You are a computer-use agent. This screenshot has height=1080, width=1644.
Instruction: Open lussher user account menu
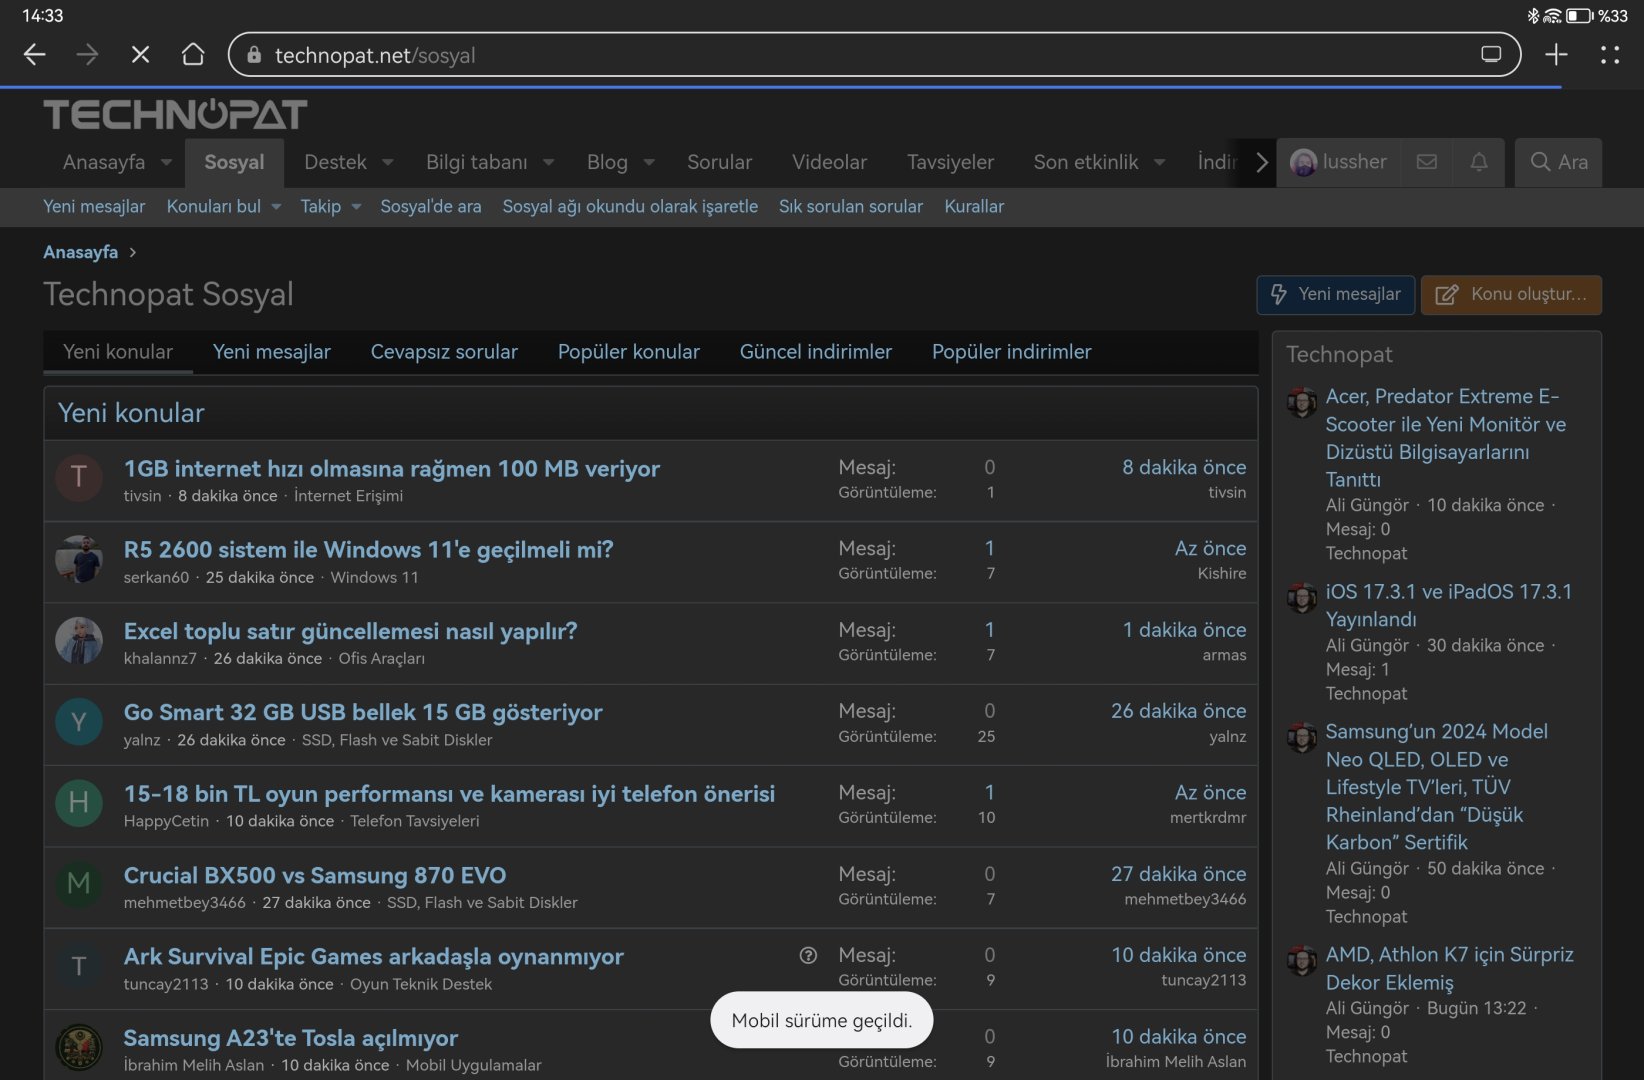1339,162
